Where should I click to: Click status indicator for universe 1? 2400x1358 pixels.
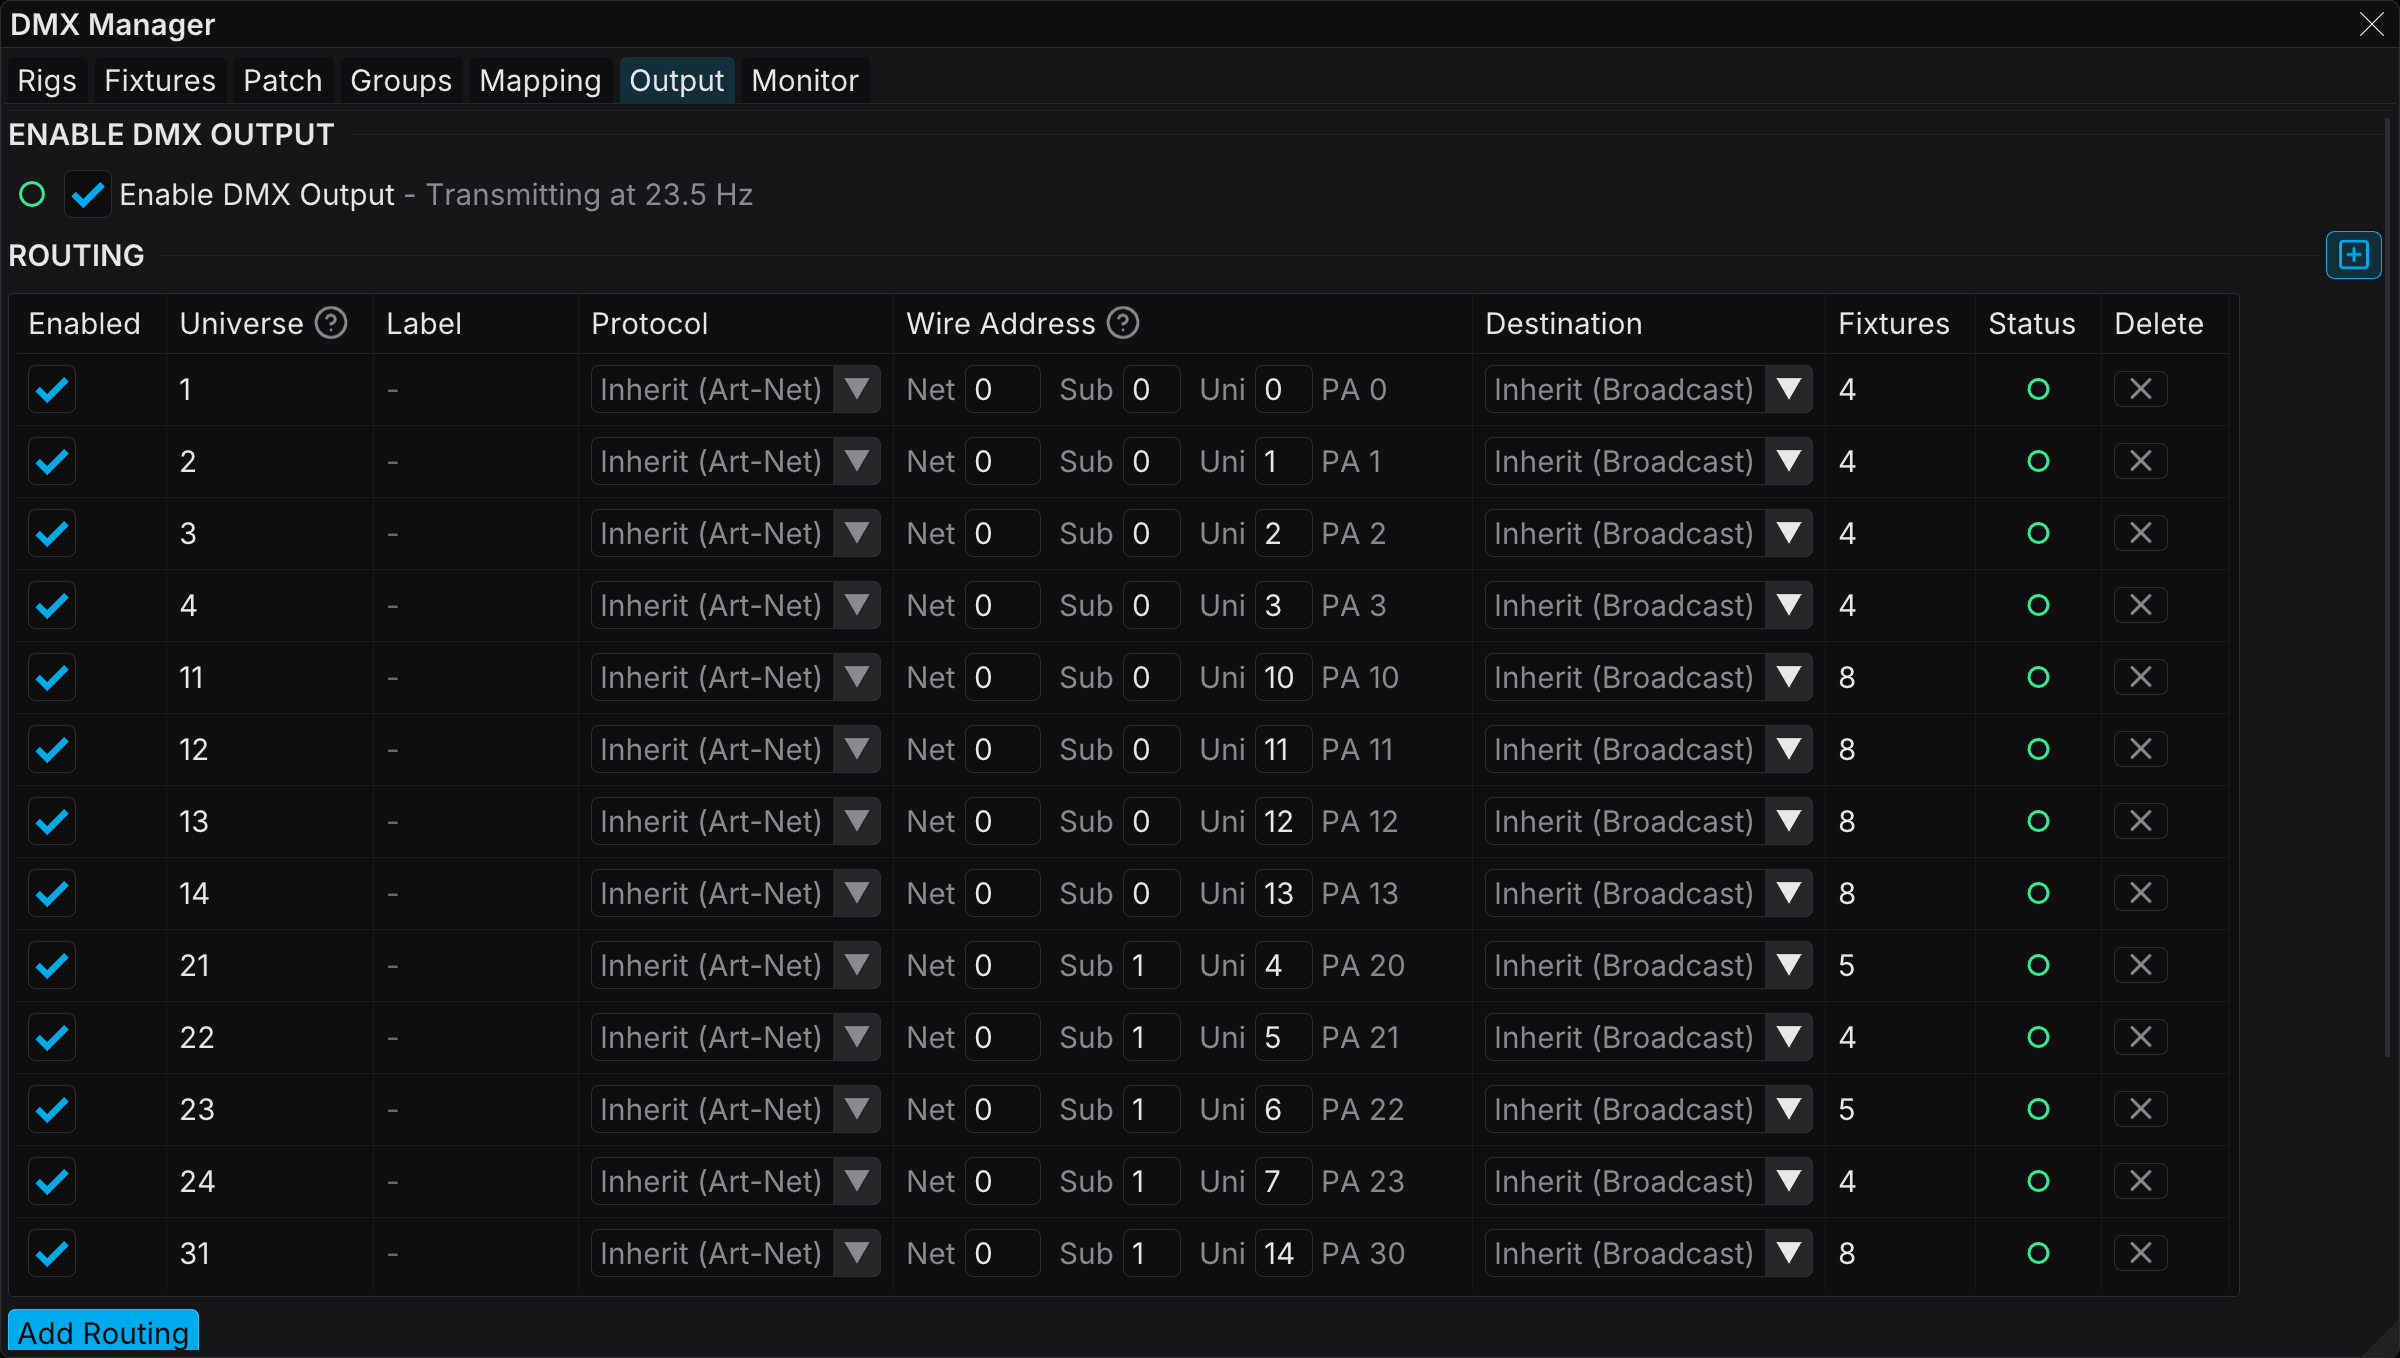click(2038, 389)
